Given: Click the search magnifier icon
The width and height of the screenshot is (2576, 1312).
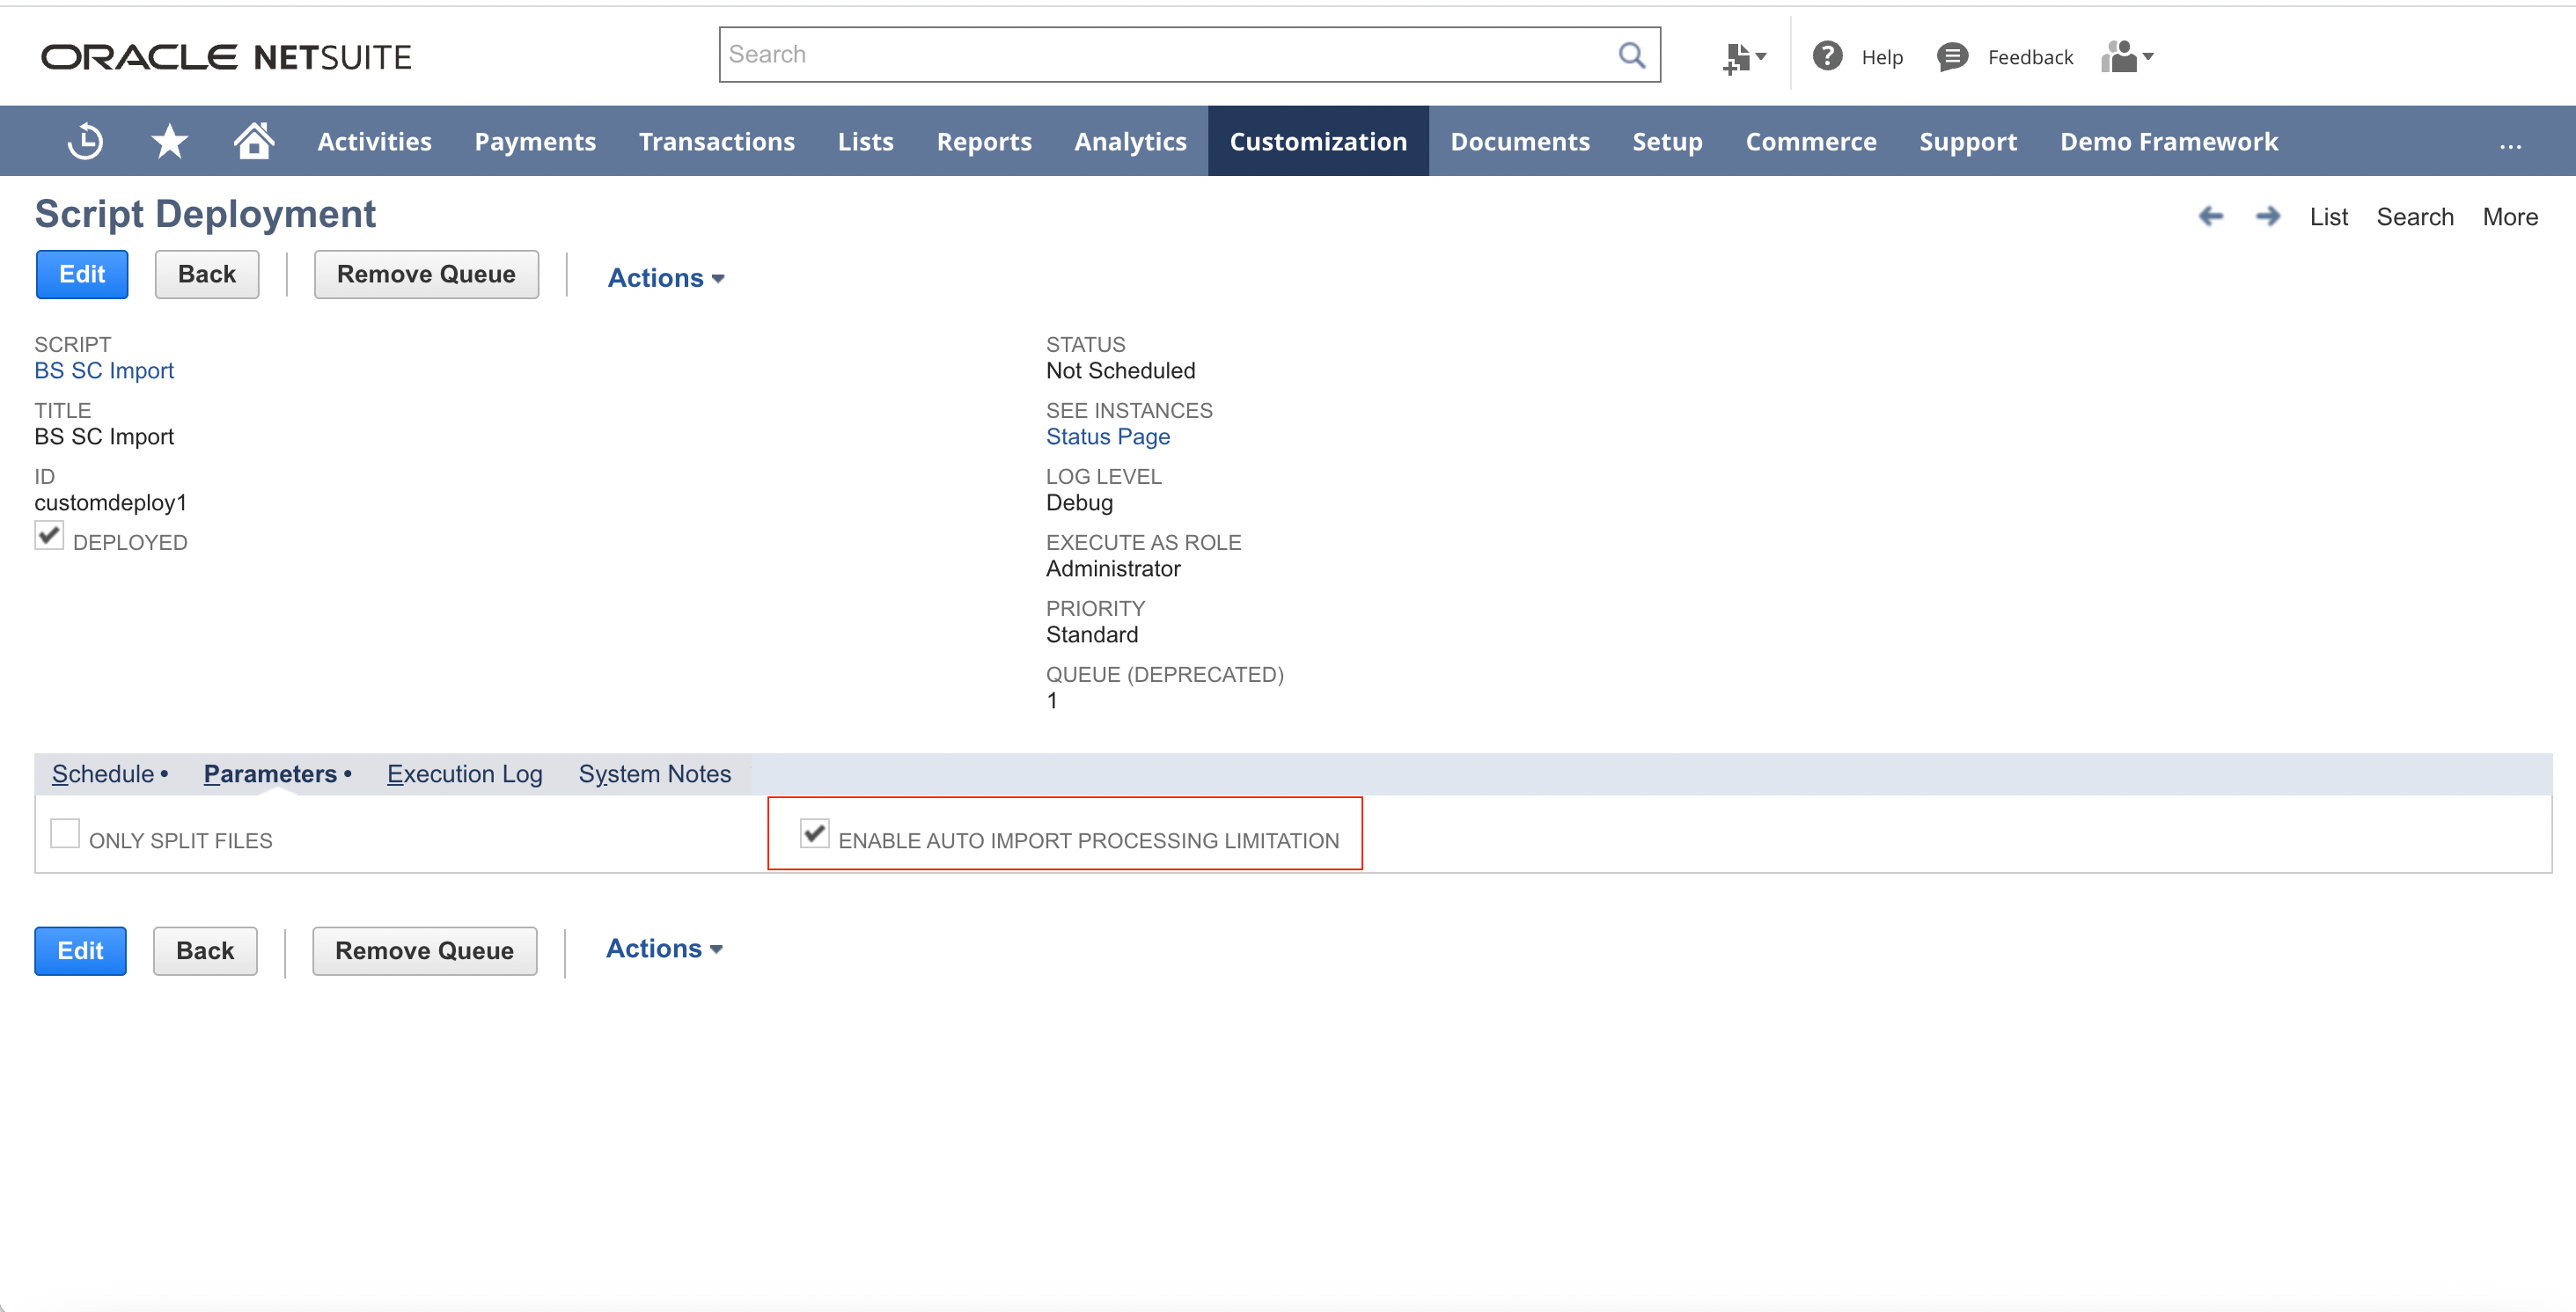Looking at the screenshot, I should pyautogui.click(x=1631, y=55).
